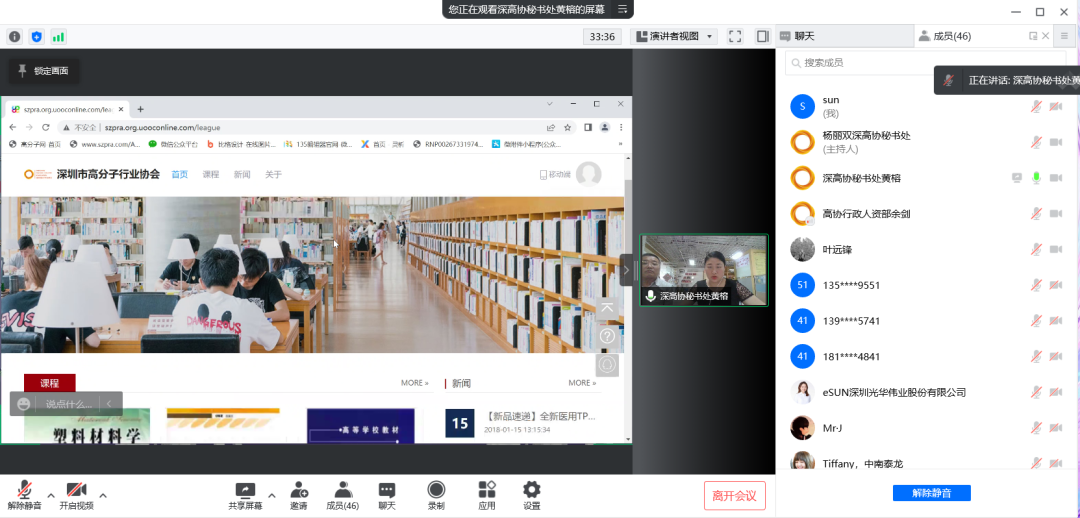Toggle microphone for member sun

[x=1036, y=107]
